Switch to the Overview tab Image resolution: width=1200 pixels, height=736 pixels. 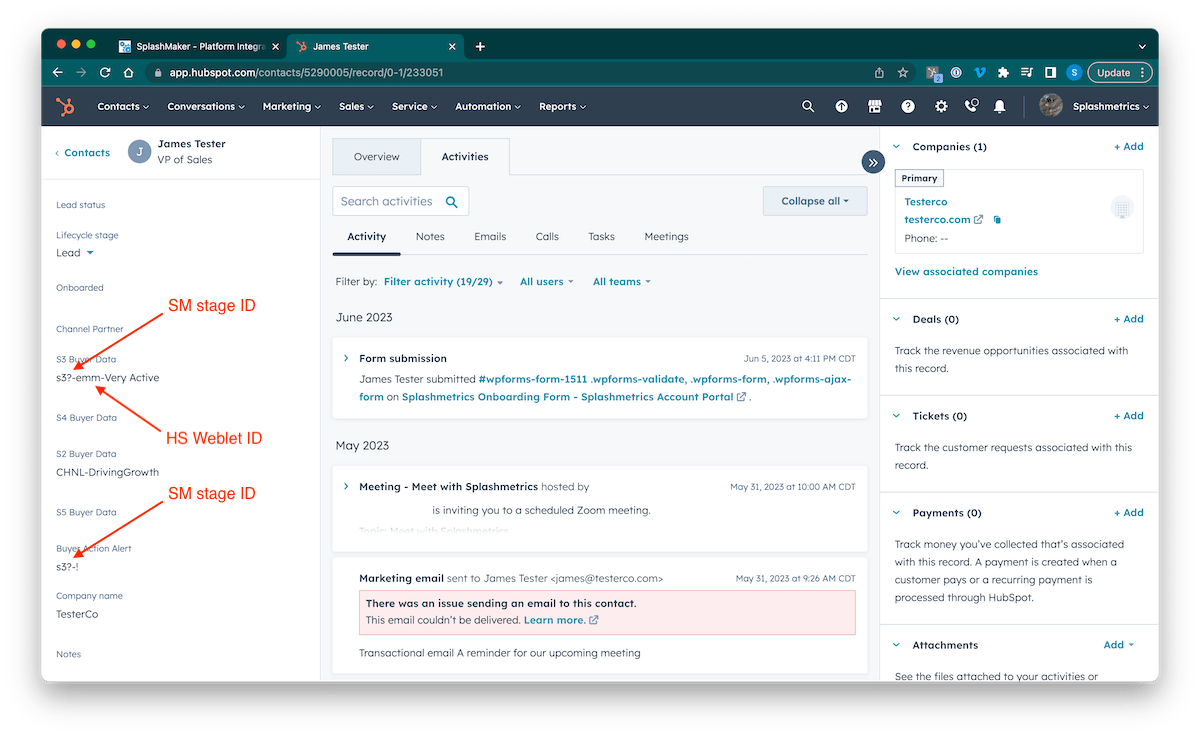coord(376,157)
